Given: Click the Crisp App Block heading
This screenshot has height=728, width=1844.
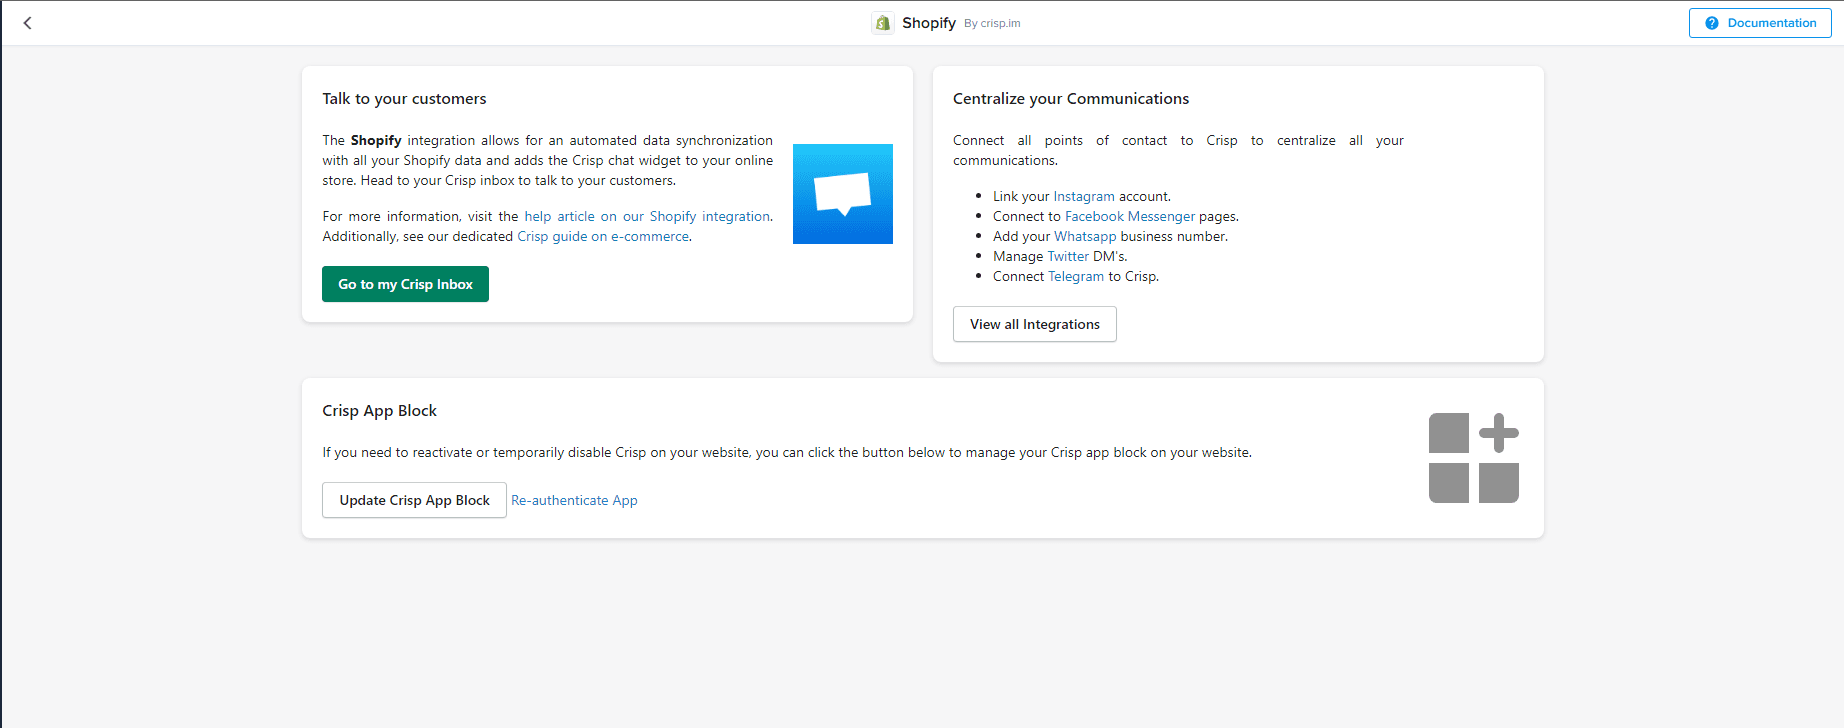Looking at the screenshot, I should (x=379, y=410).
